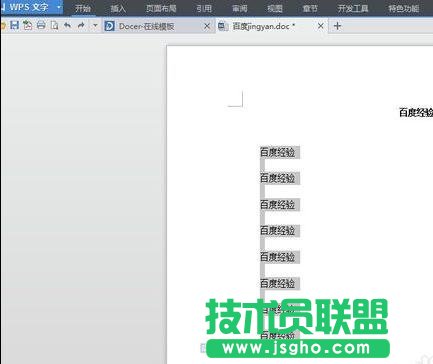This screenshot has height=364, width=433.
Task: Click the Export to PDF icon
Action: click(28, 25)
